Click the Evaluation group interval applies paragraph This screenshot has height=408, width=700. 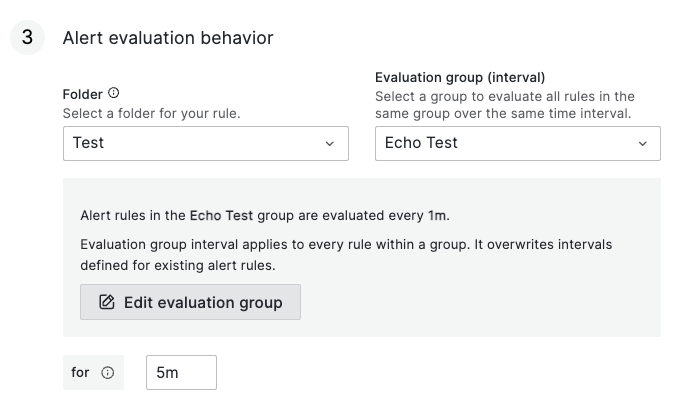coord(345,255)
